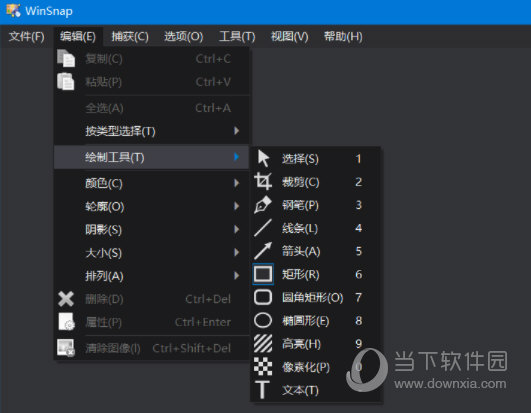Select the arrow cursor icon for 选择(S)
Viewport: 531px width, 413px height.
pos(263,158)
